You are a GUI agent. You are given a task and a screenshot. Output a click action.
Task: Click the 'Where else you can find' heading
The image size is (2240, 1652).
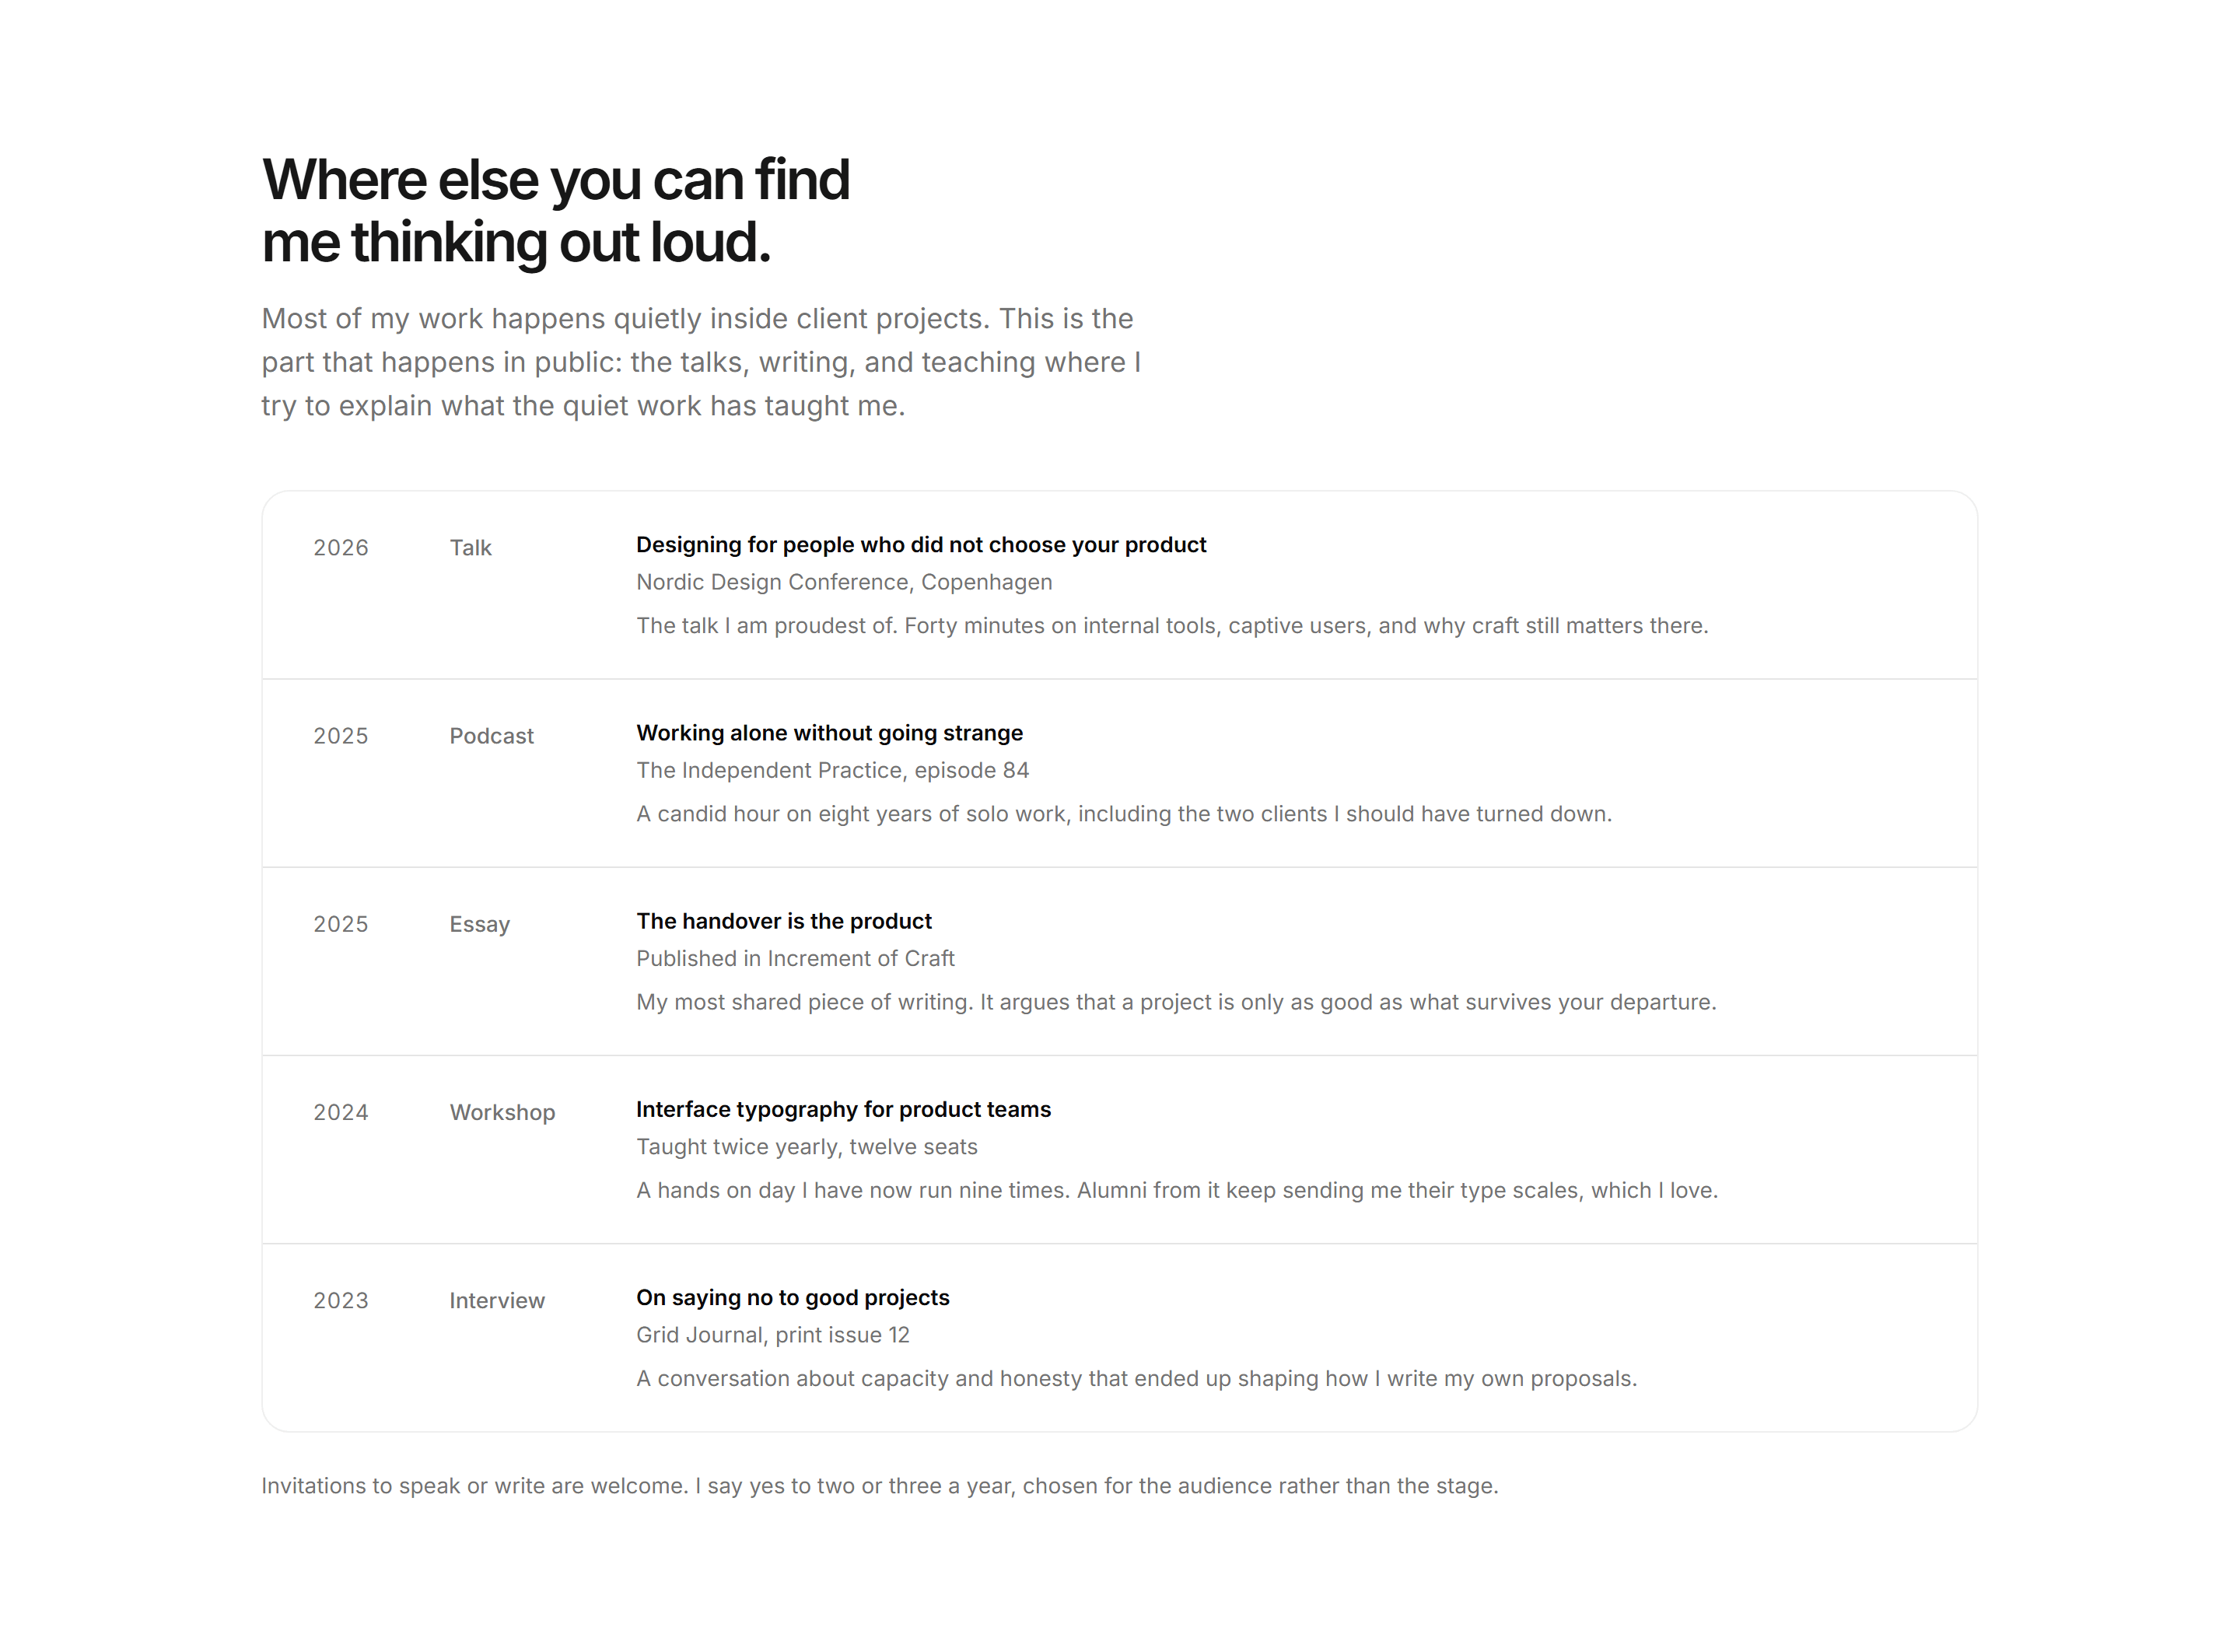click(556, 211)
